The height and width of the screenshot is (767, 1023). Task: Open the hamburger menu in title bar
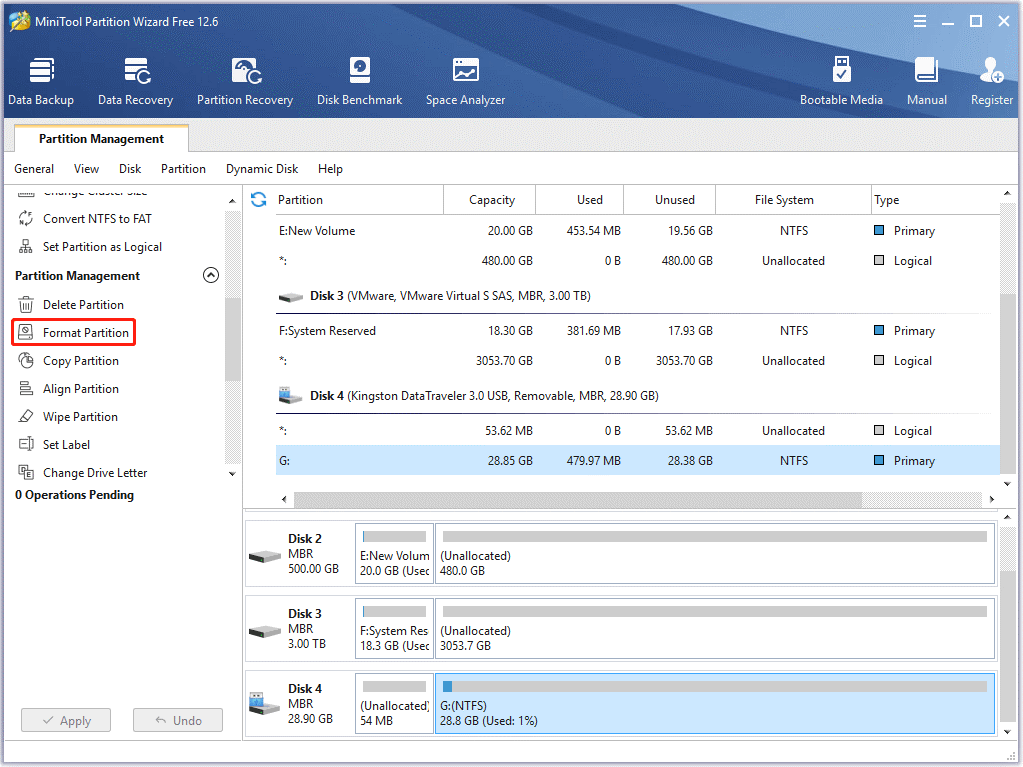pyautogui.click(x=920, y=22)
